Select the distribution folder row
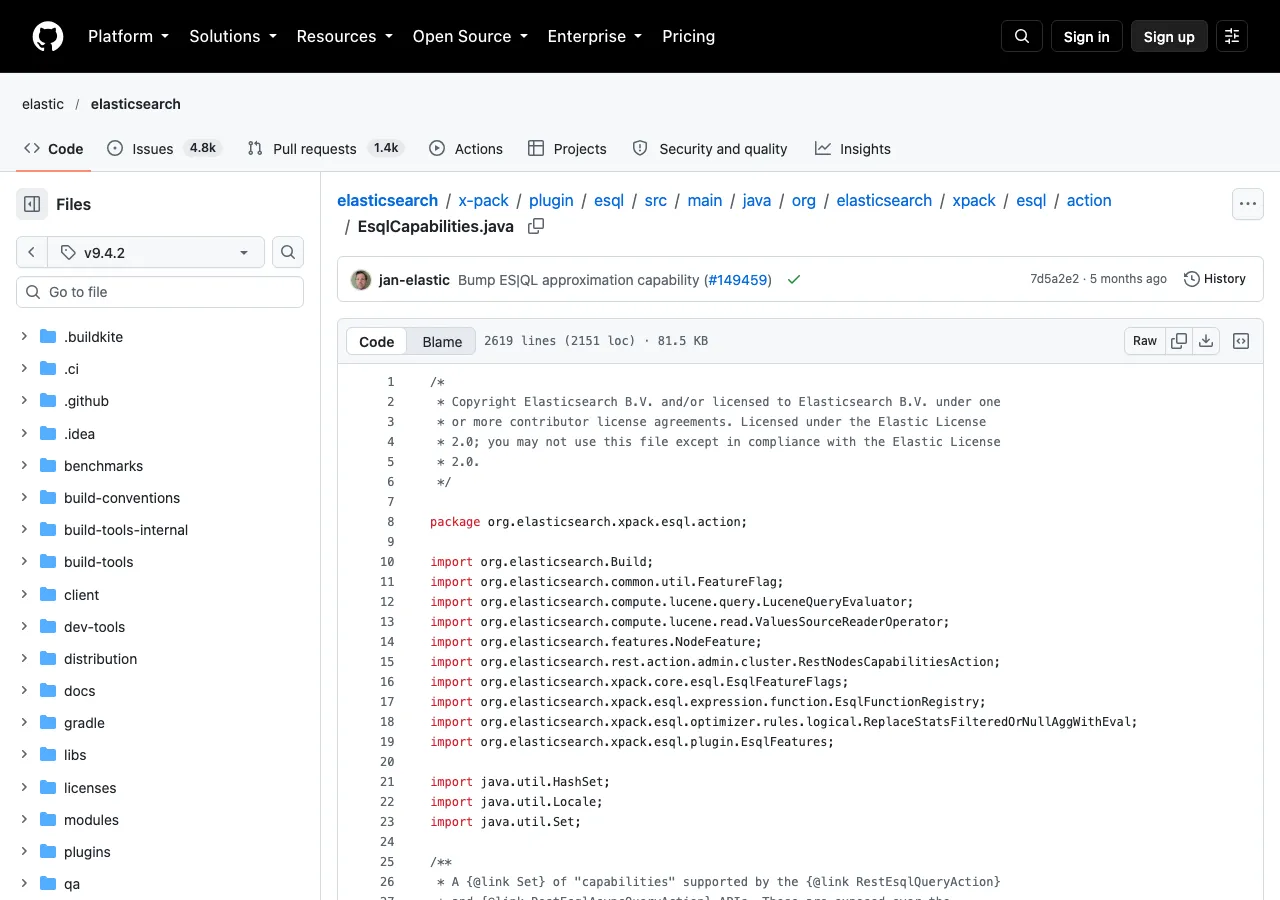The height and width of the screenshot is (900, 1280). 160,659
